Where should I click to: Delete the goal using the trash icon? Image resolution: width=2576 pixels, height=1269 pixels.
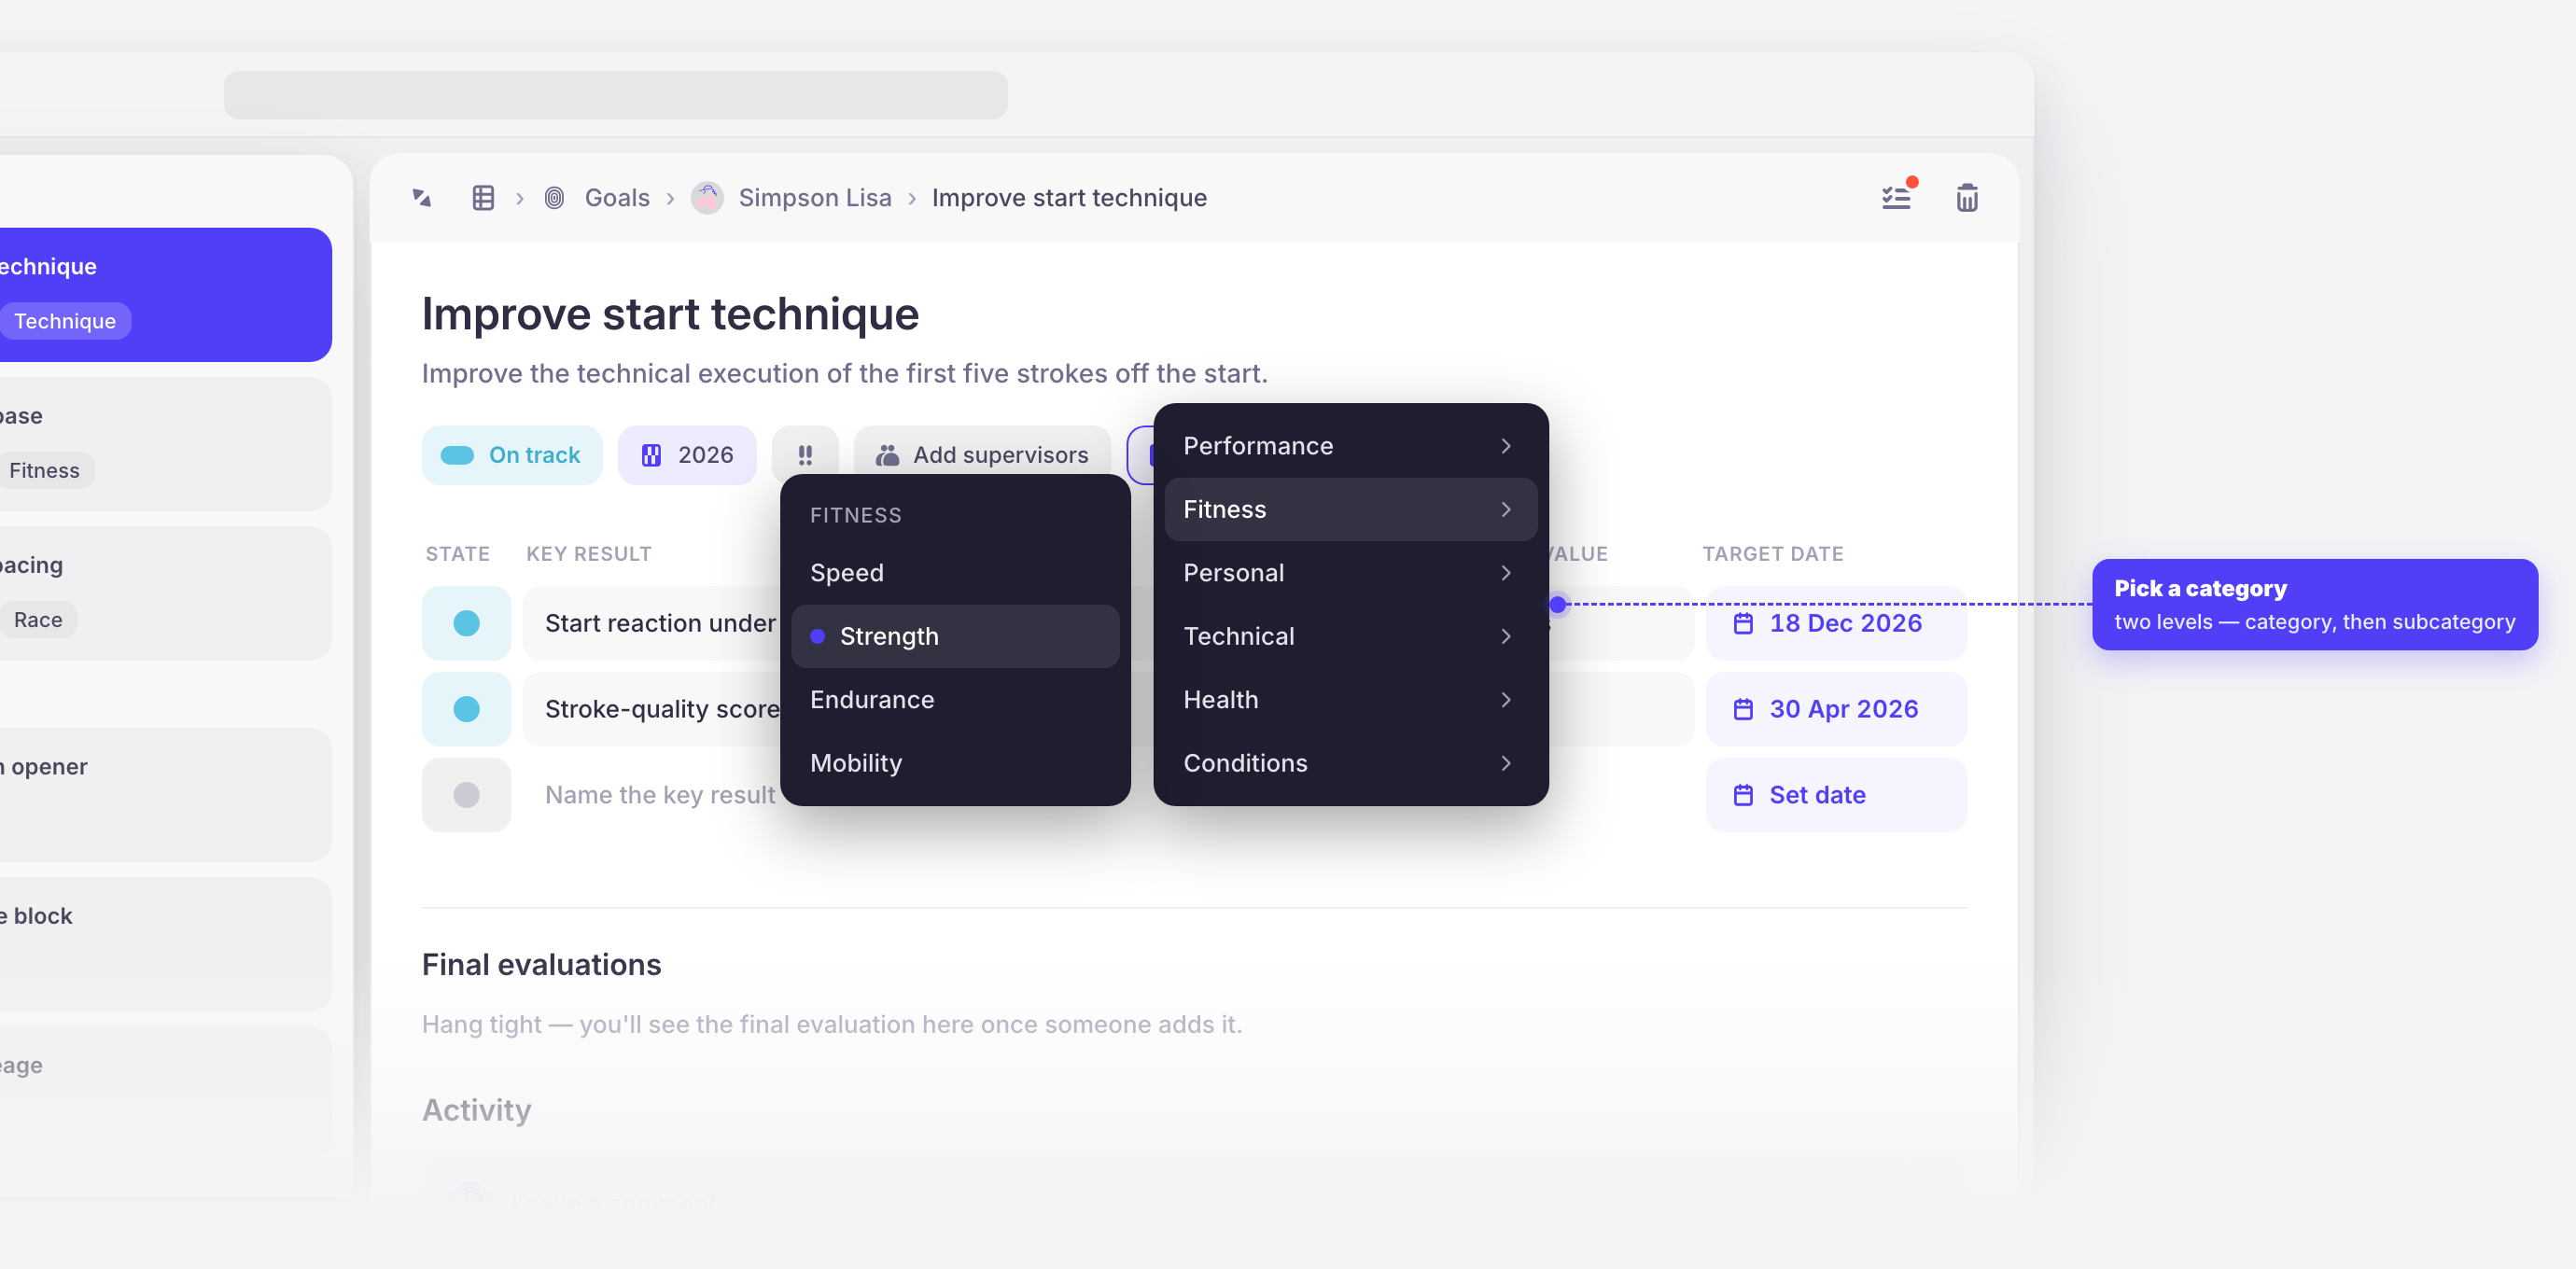1967,198
